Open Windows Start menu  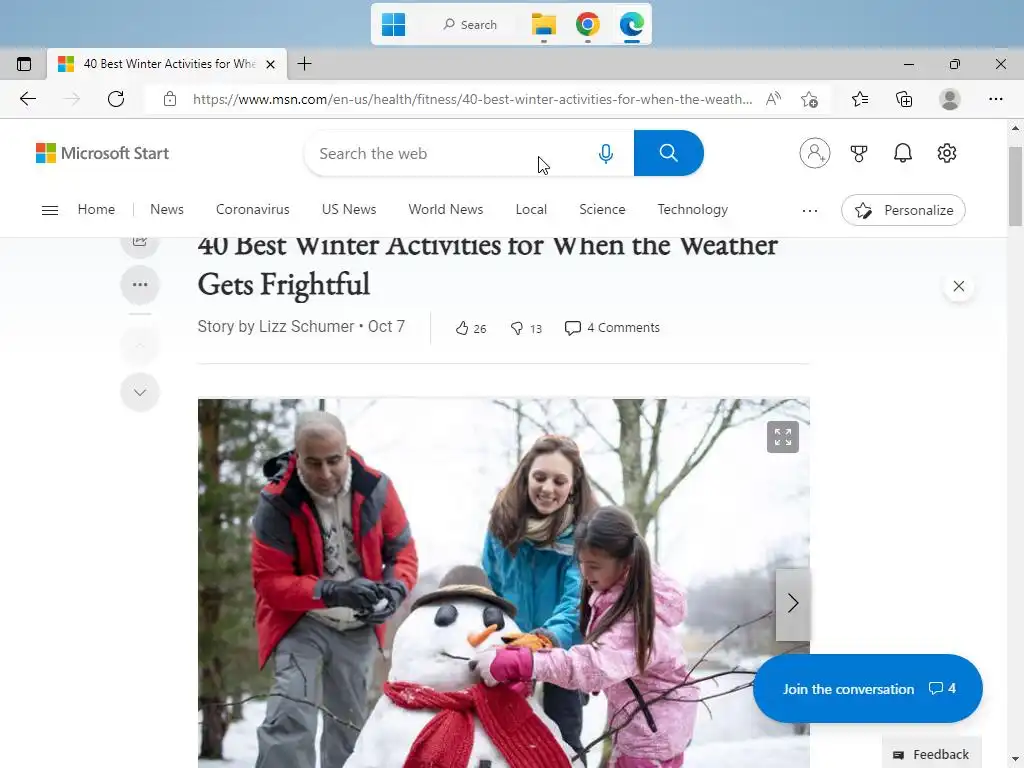tap(393, 24)
